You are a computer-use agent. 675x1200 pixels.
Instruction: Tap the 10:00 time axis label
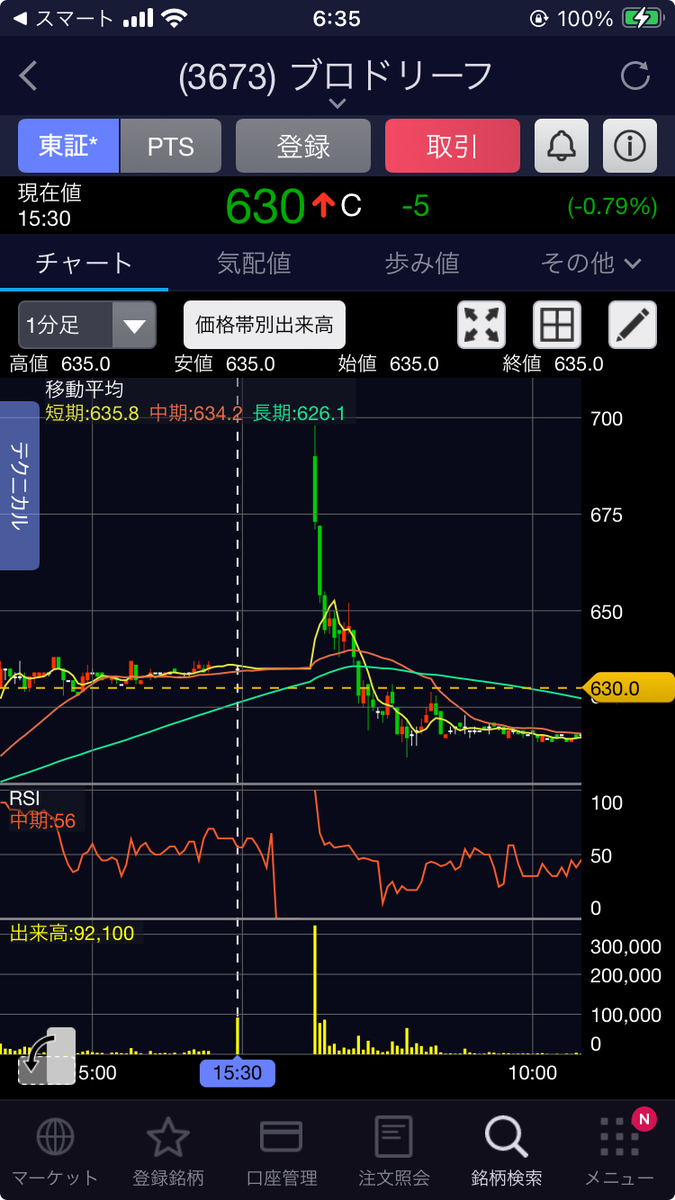click(532, 1073)
